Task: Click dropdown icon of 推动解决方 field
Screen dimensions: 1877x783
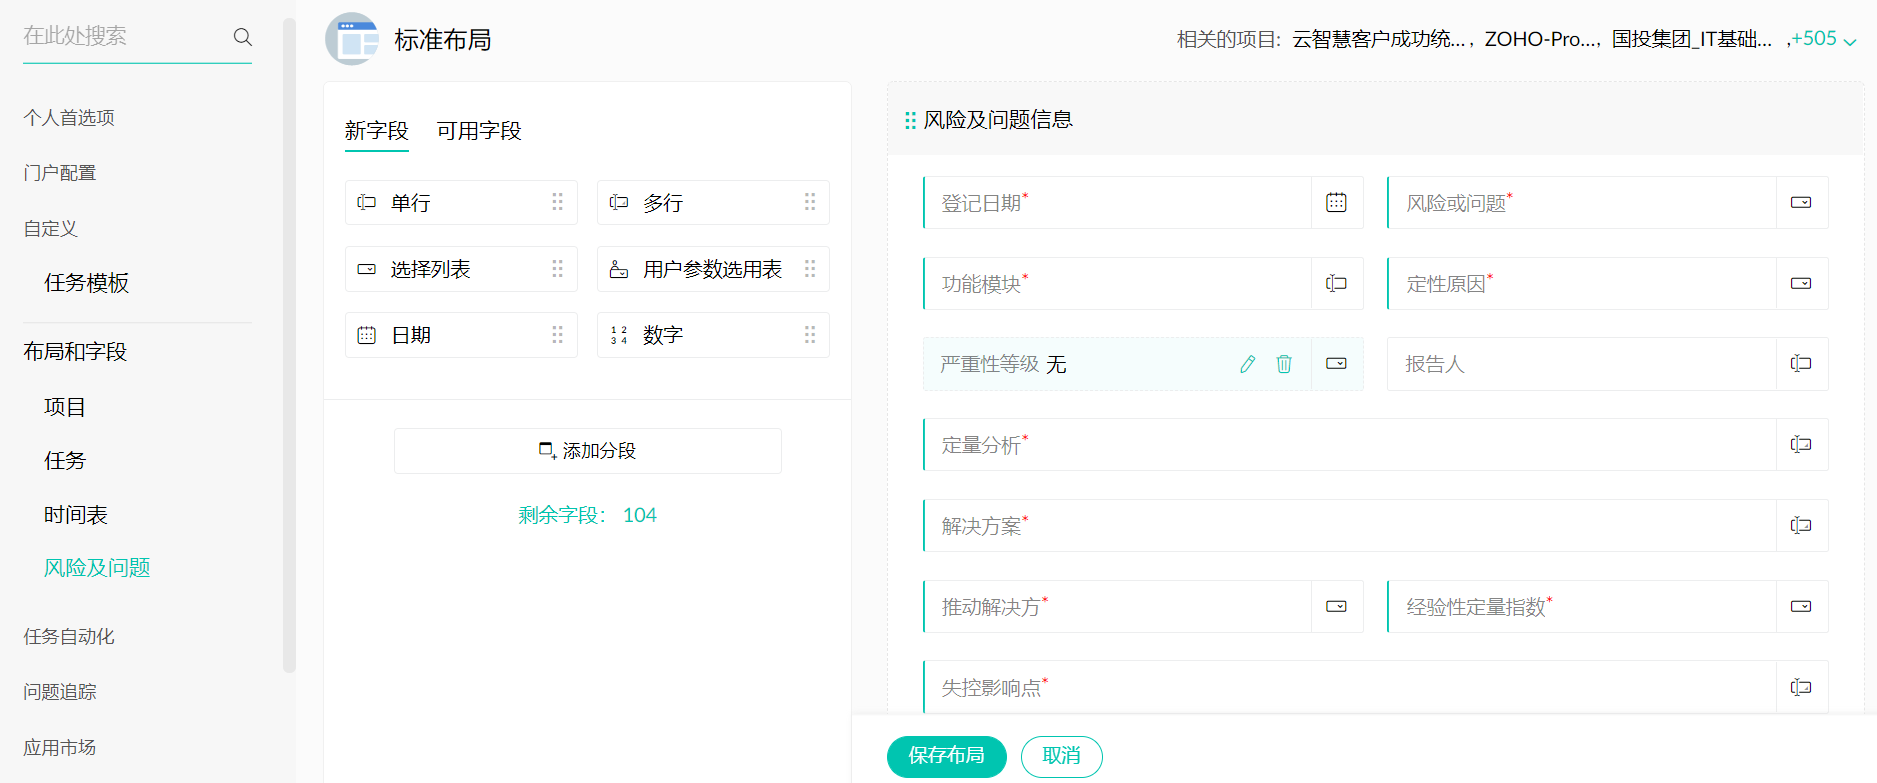Action: pos(1336,607)
